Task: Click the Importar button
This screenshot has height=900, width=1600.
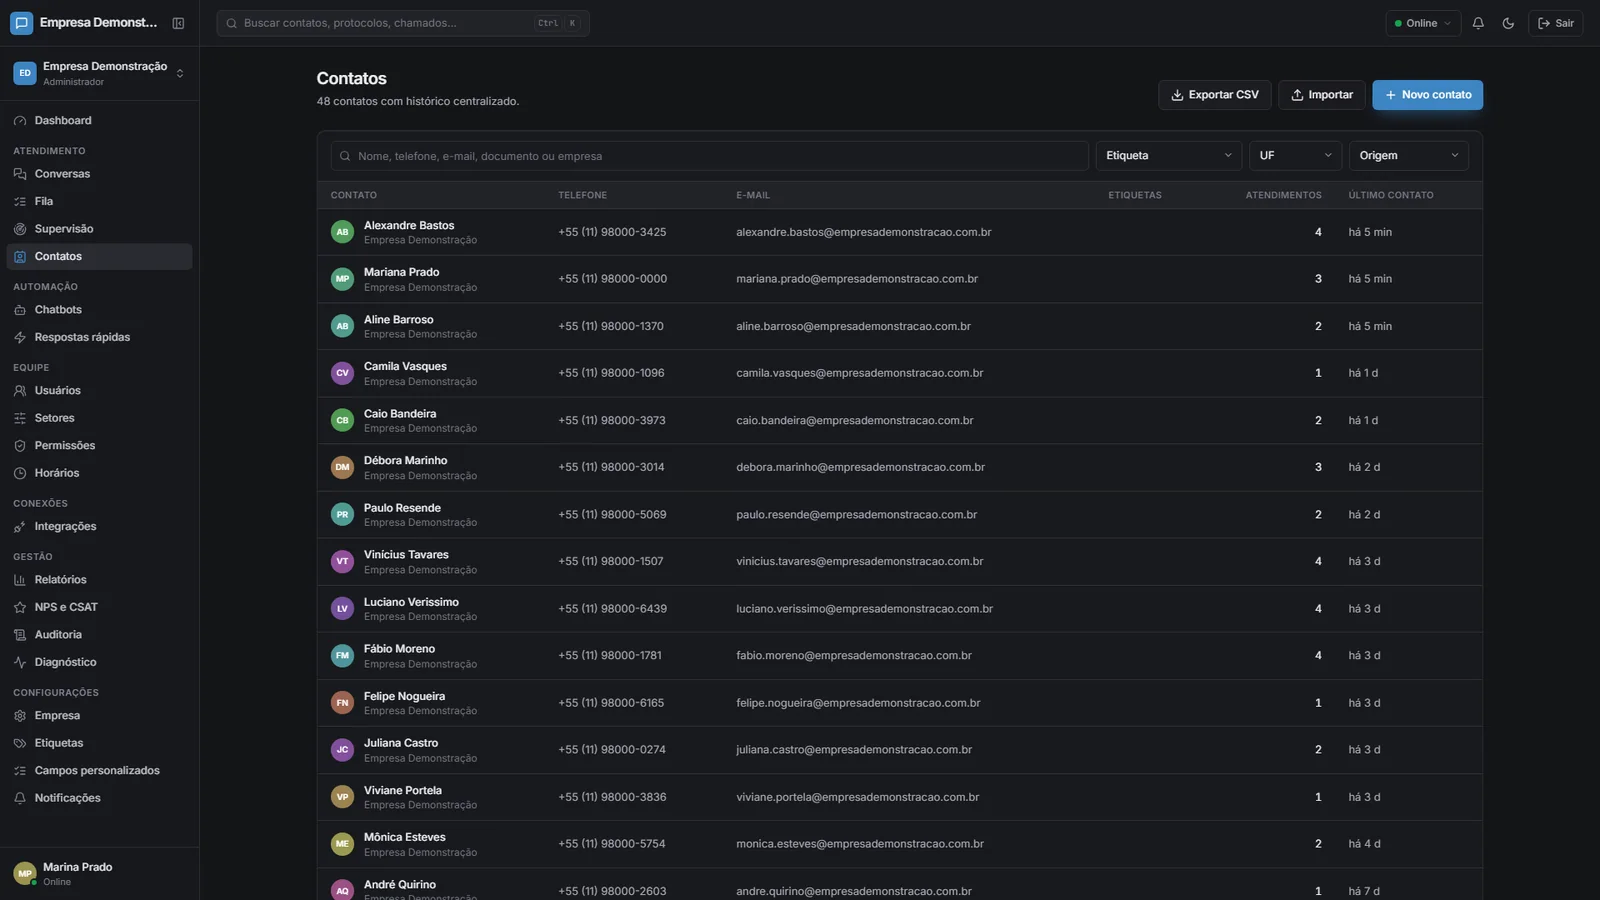Action: click(1322, 95)
